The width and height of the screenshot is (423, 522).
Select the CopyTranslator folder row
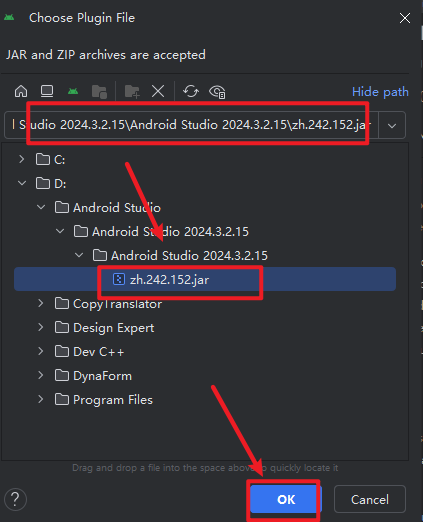click(x=205, y=303)
